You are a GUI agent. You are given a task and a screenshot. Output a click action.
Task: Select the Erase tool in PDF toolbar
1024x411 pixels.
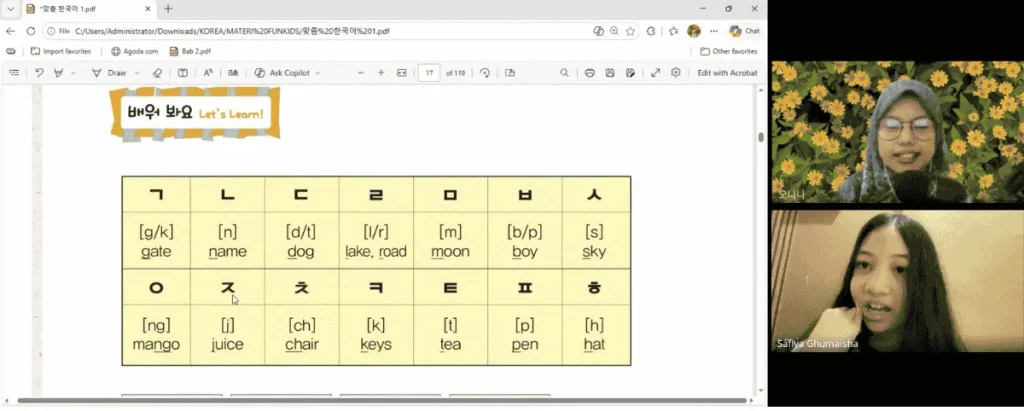pos(157,73)
